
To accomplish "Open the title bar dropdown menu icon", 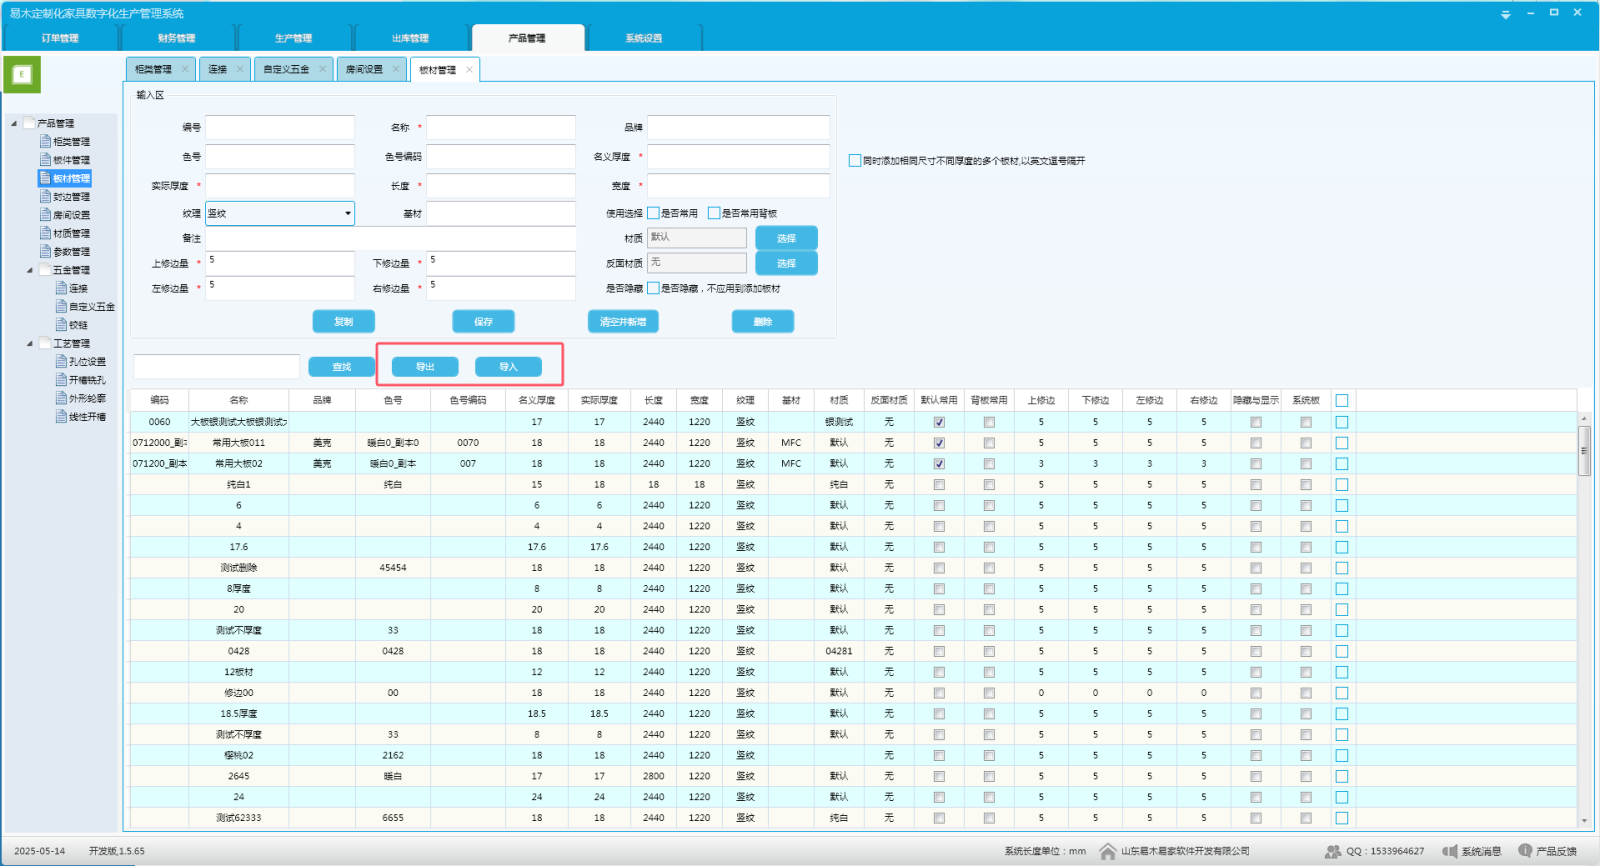I will click(1506, 14).
